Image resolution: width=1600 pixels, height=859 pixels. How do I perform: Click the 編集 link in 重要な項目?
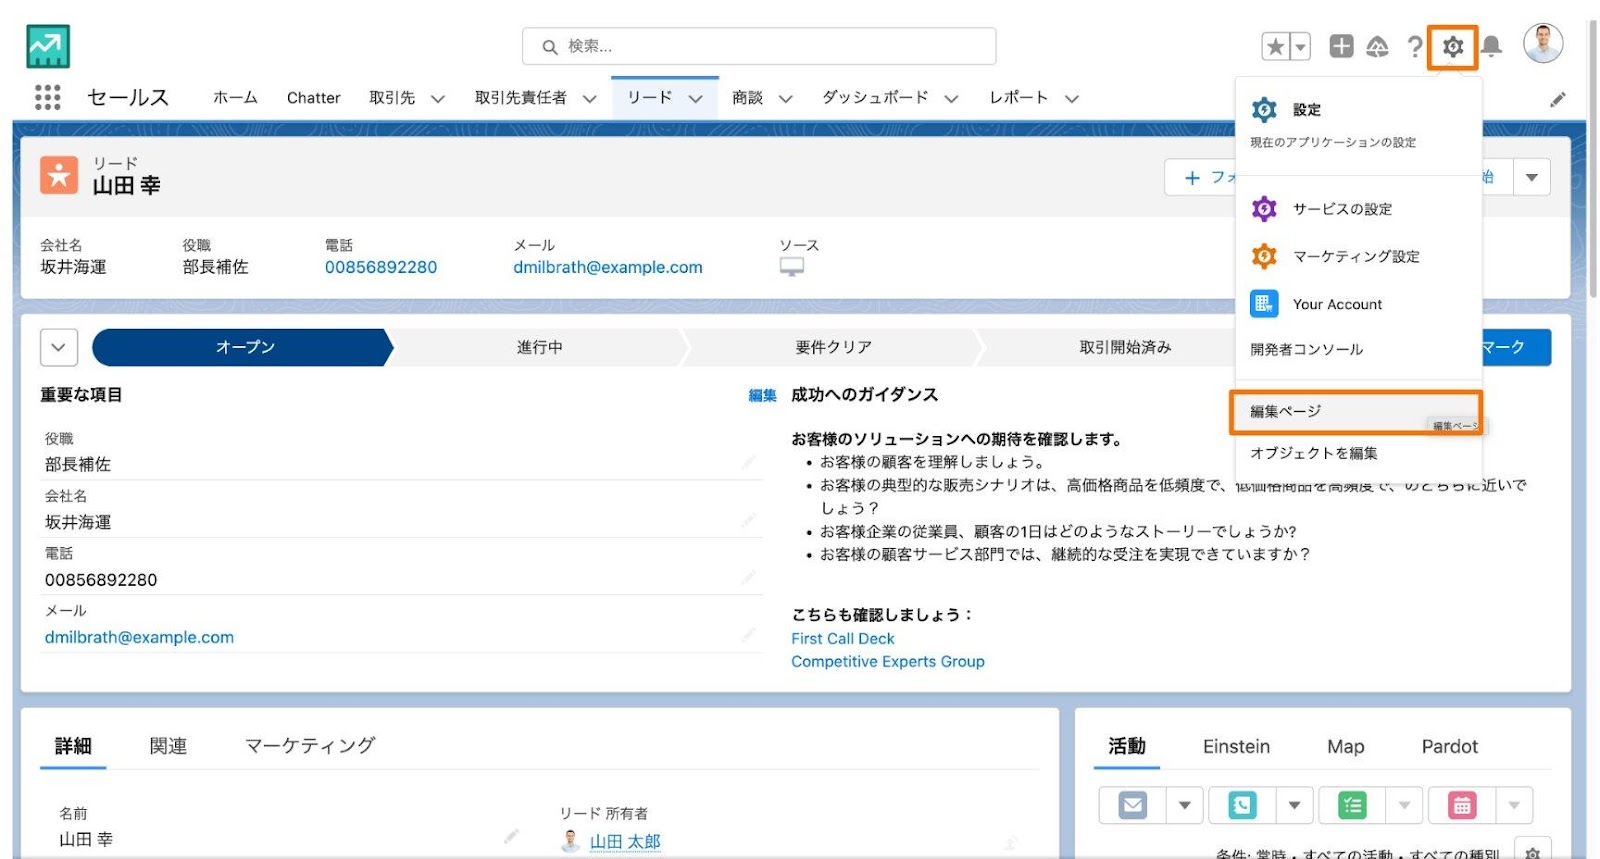(x=762, y=395)
